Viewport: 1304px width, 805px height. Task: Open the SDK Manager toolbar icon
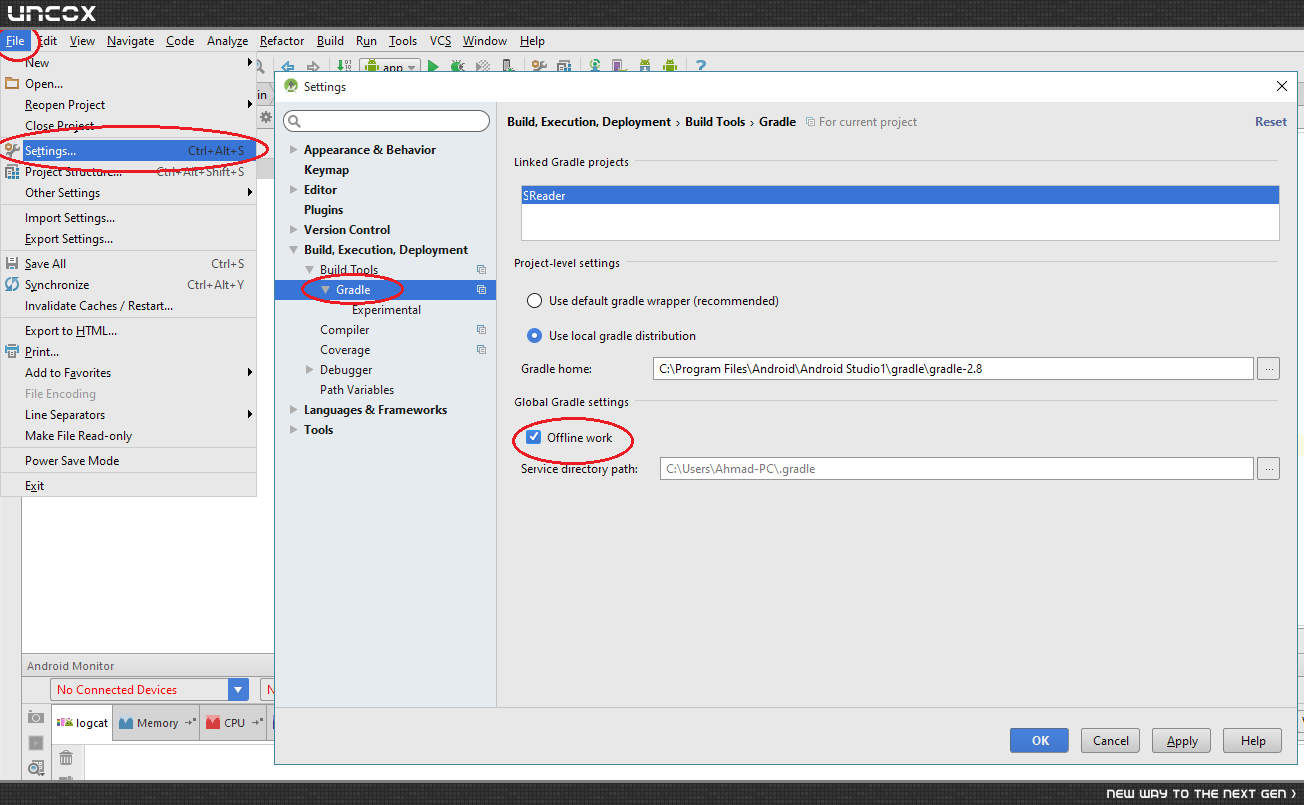645,66
